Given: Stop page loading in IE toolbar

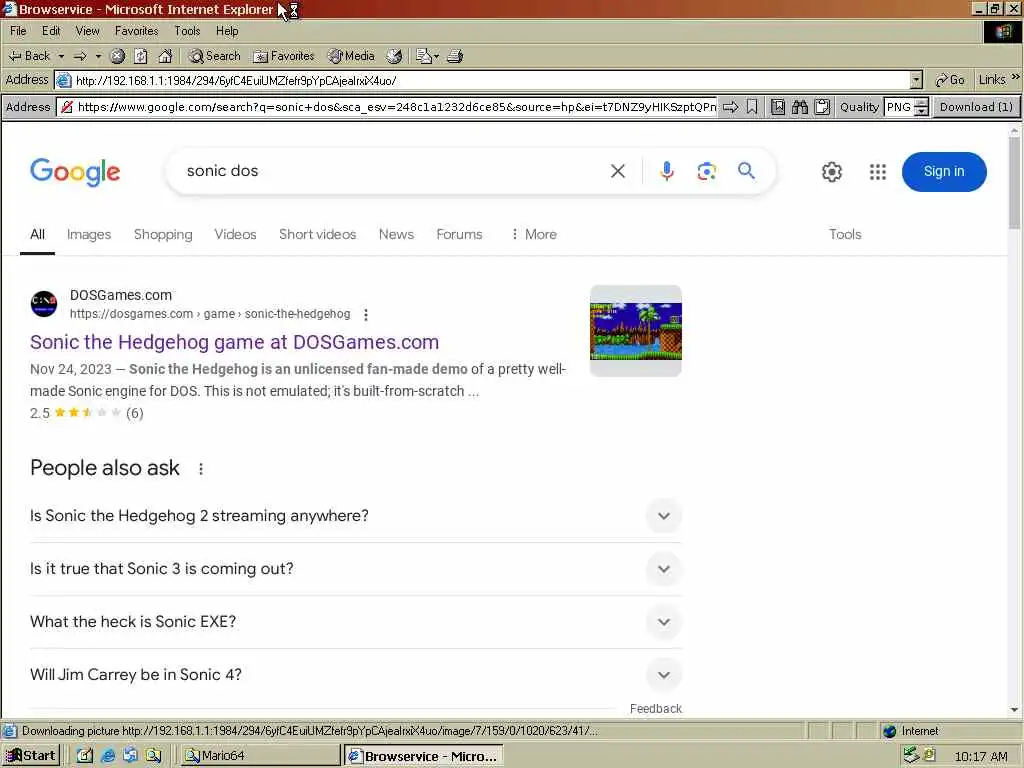Looking at the screenshot, I should [118, 56].
